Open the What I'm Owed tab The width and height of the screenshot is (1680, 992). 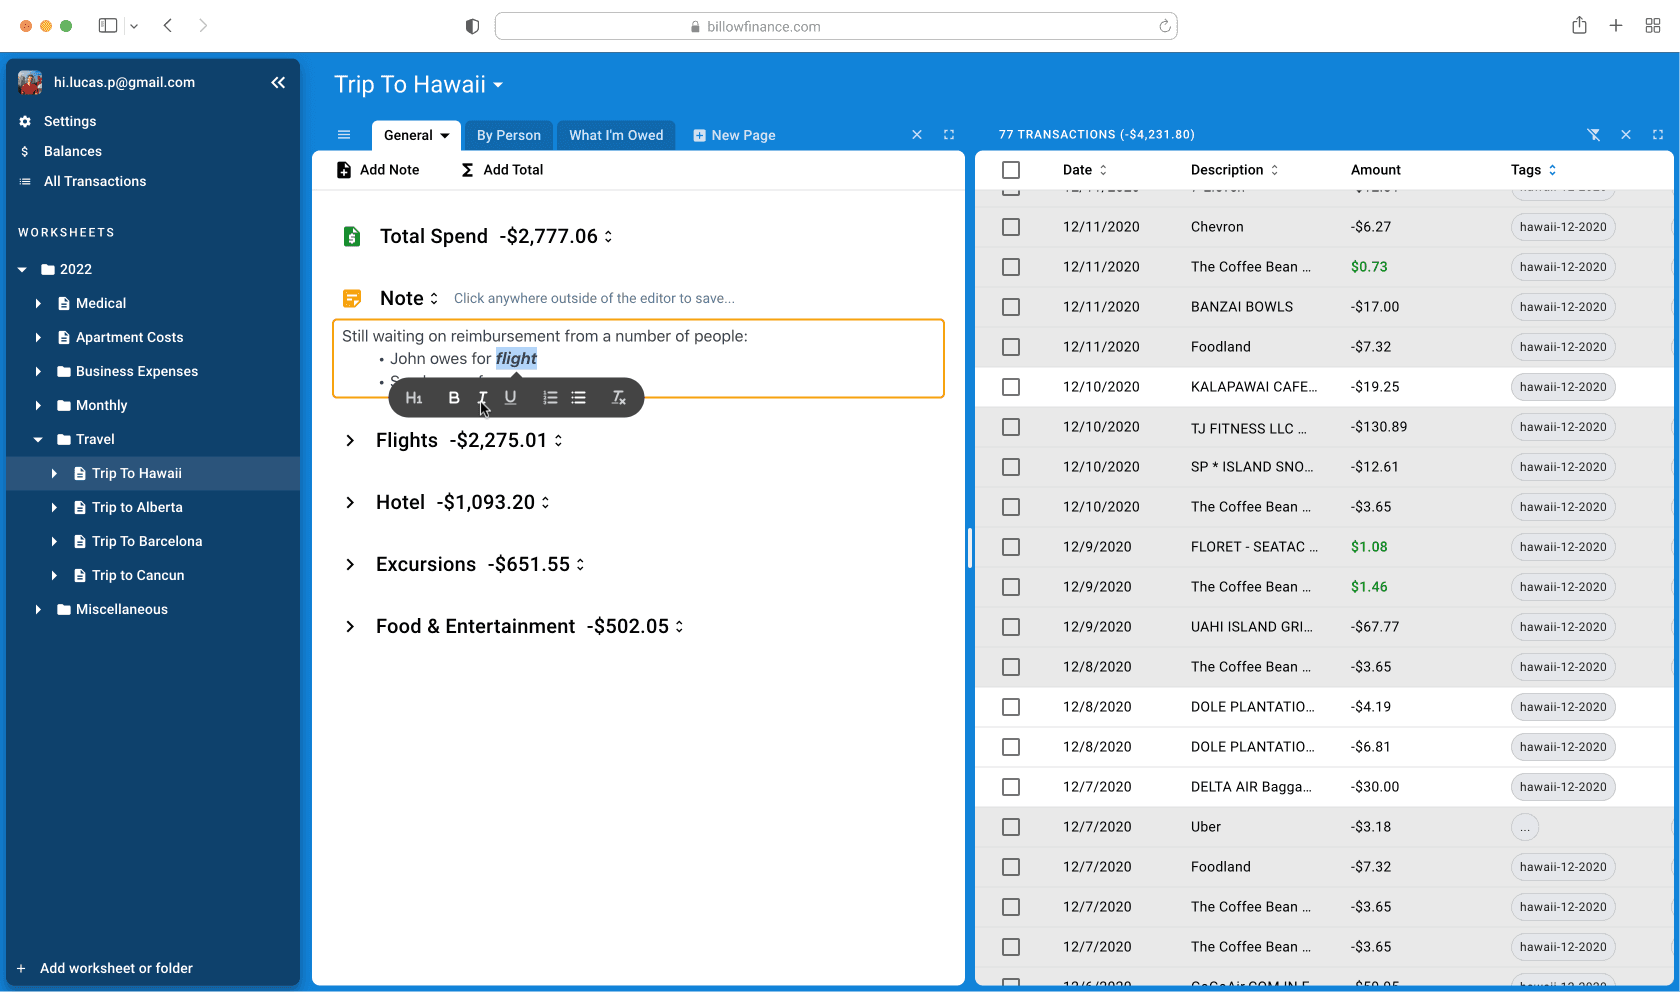616,135
